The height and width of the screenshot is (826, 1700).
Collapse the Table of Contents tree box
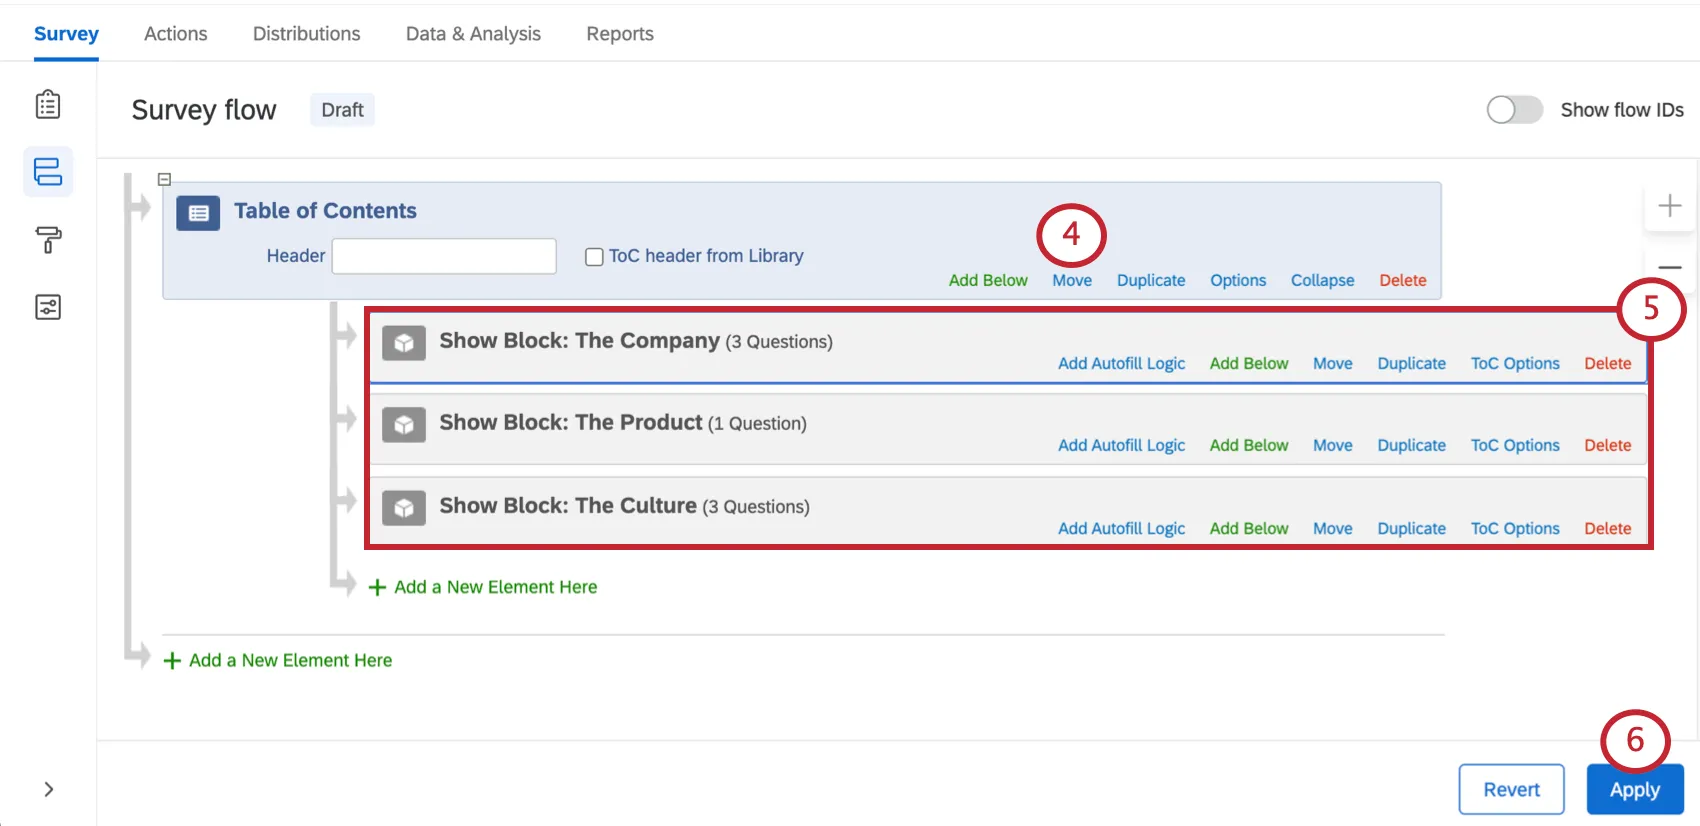click(x=165, y=180)
